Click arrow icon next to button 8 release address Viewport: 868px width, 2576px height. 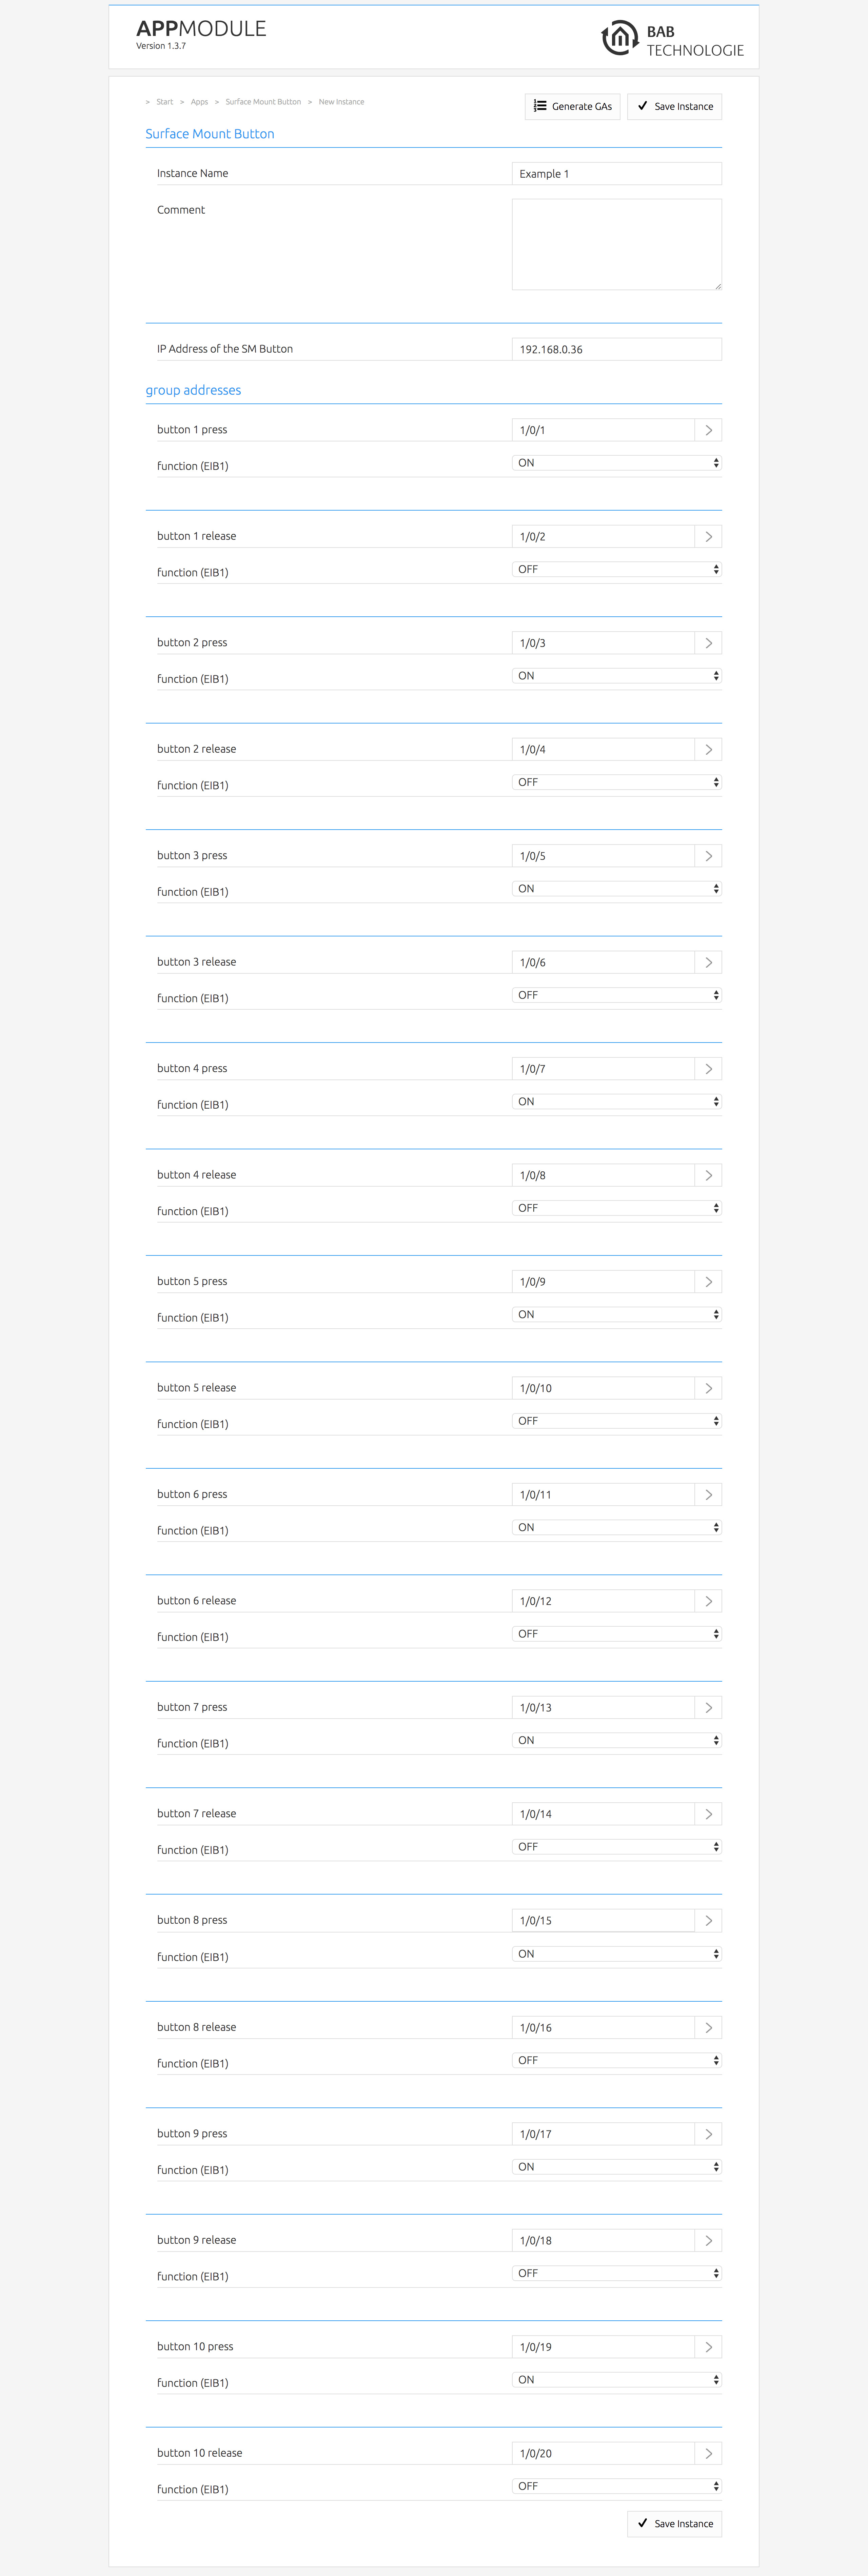(708, 2027)
